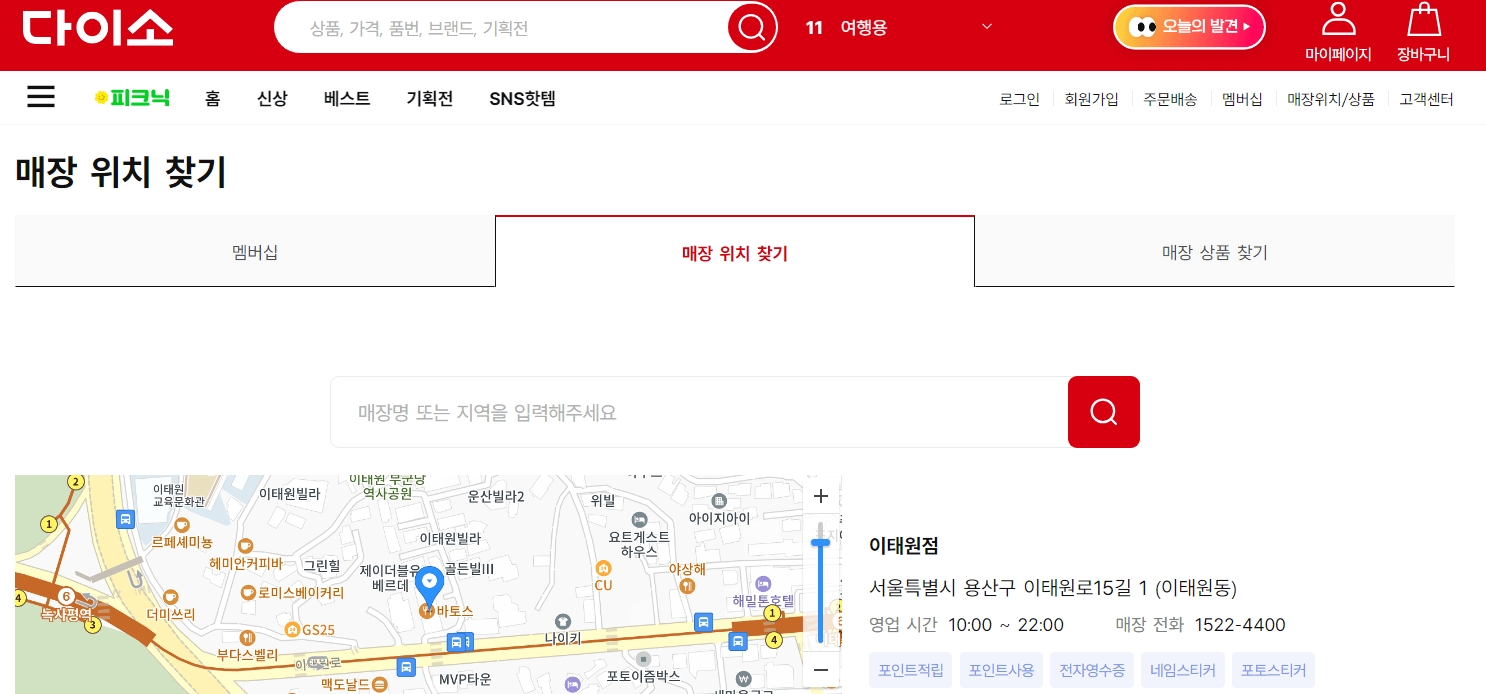The width and height of the screenshot is (1486, 694).
Task: Open the hamburger menu icon
Action: (x=41, y=97)
